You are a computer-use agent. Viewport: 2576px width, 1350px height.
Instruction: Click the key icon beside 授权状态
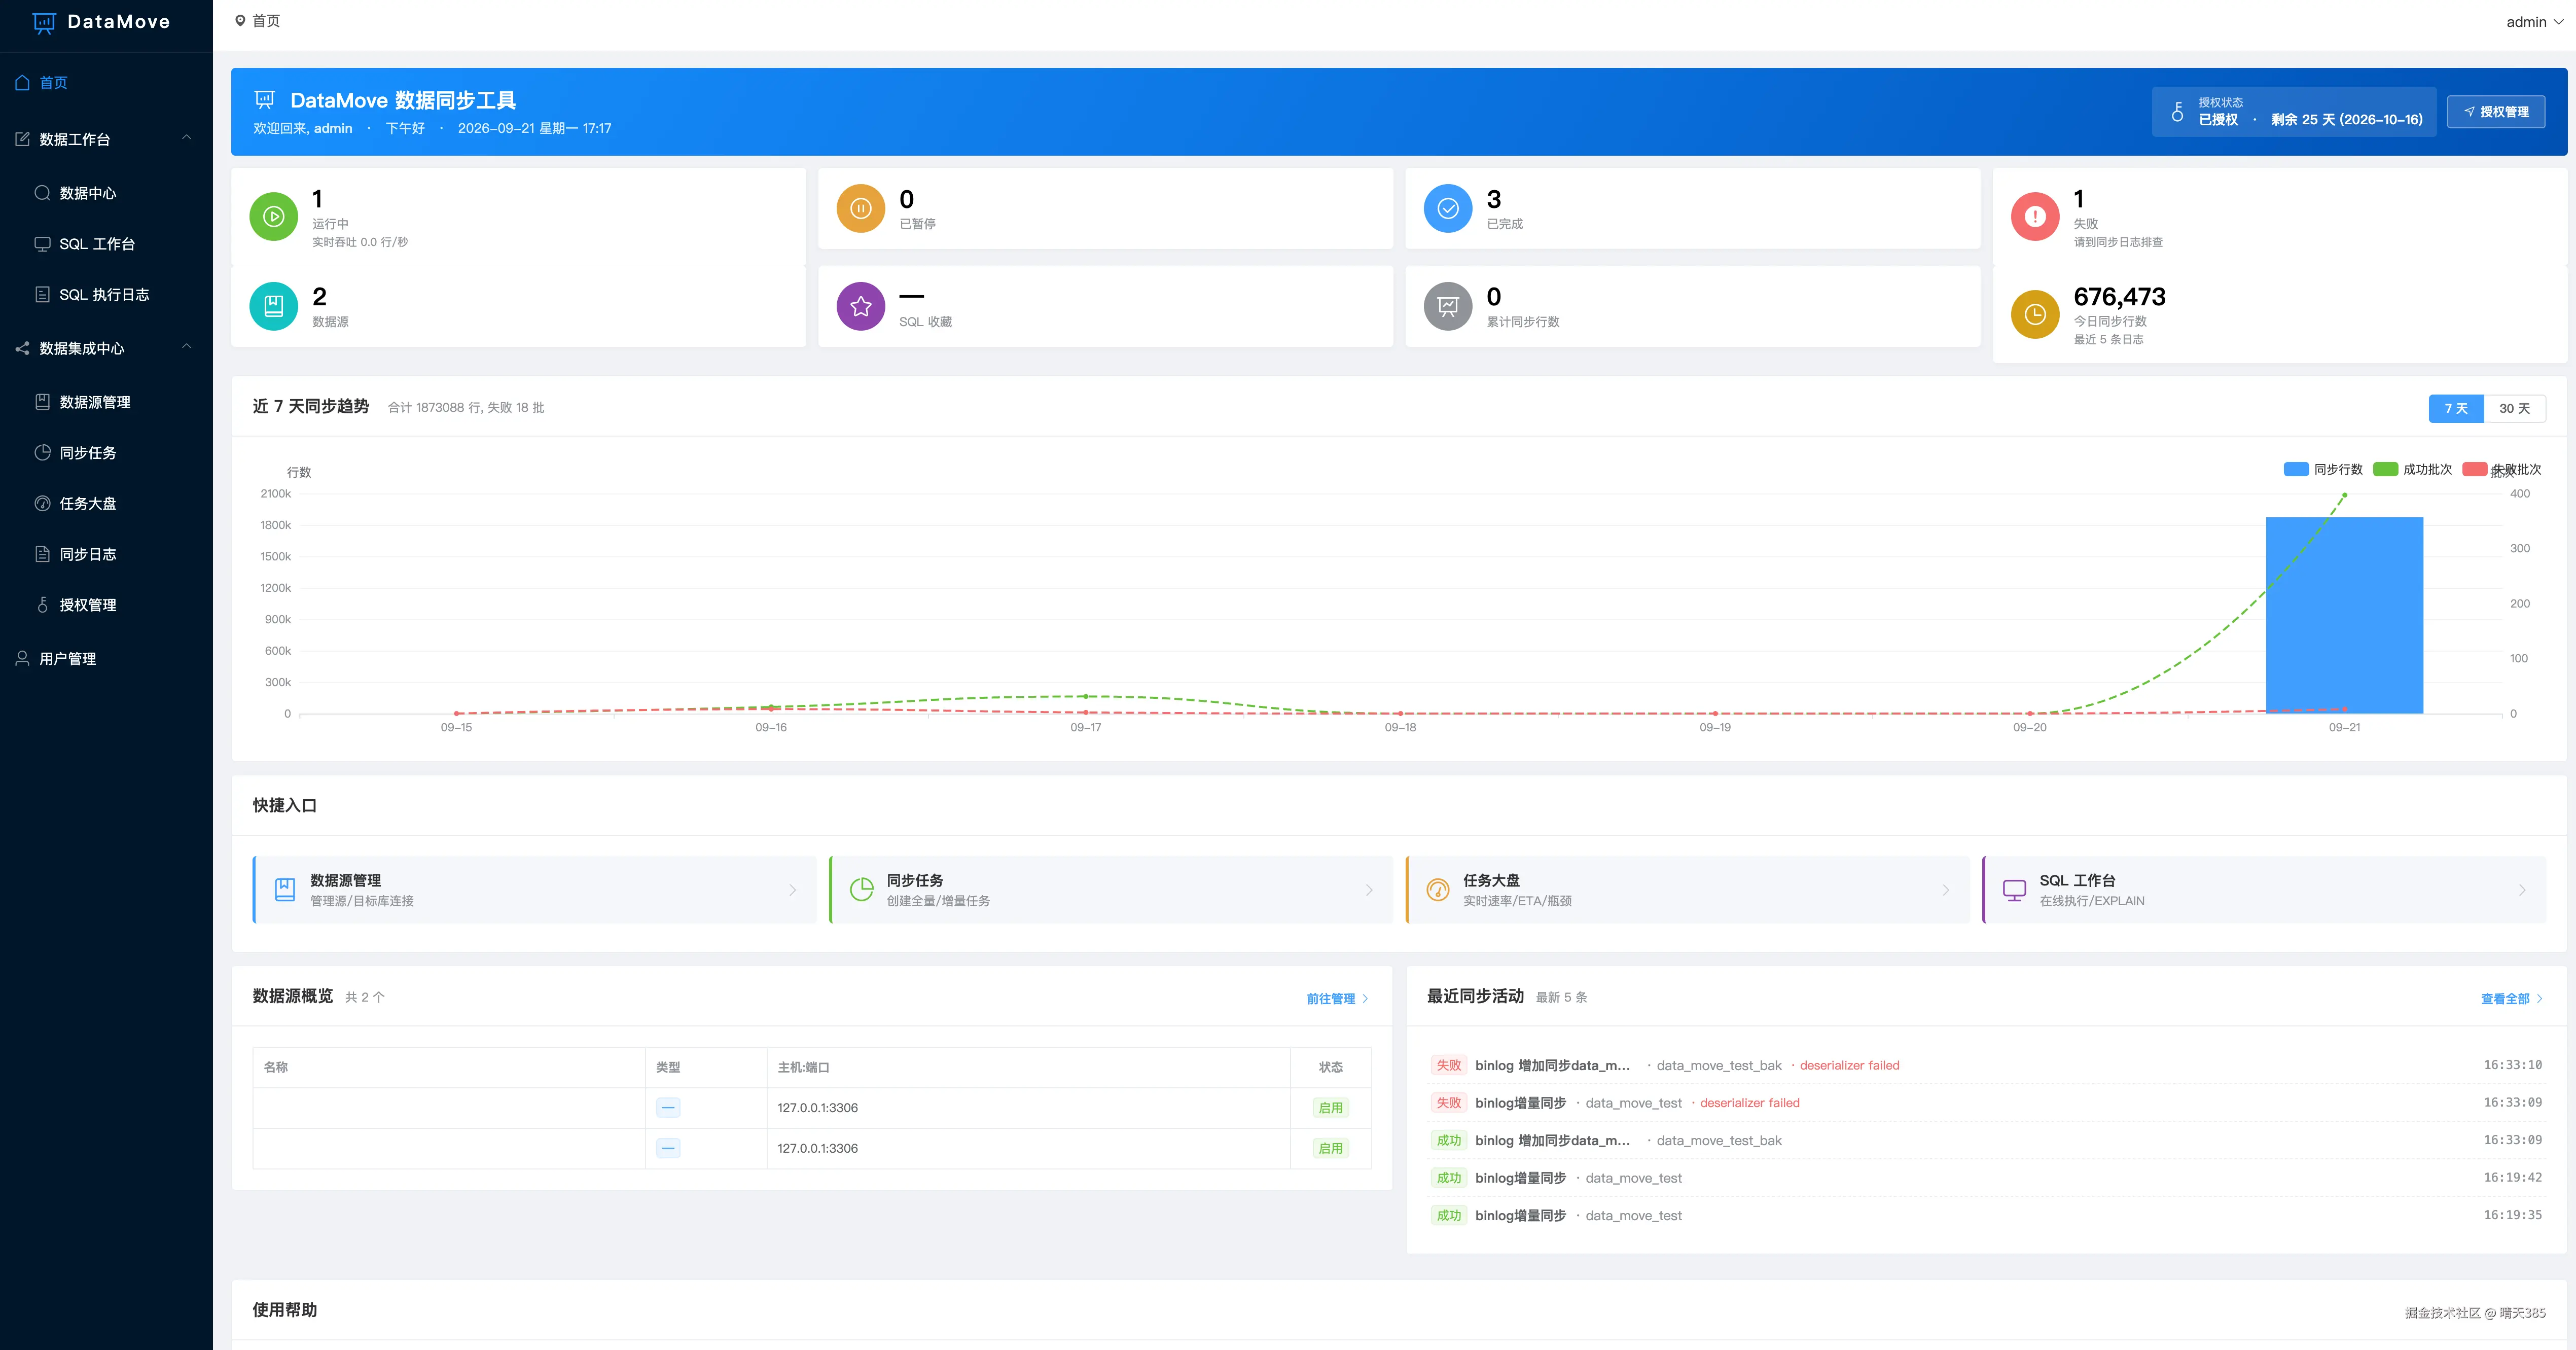coord(2177,111)
